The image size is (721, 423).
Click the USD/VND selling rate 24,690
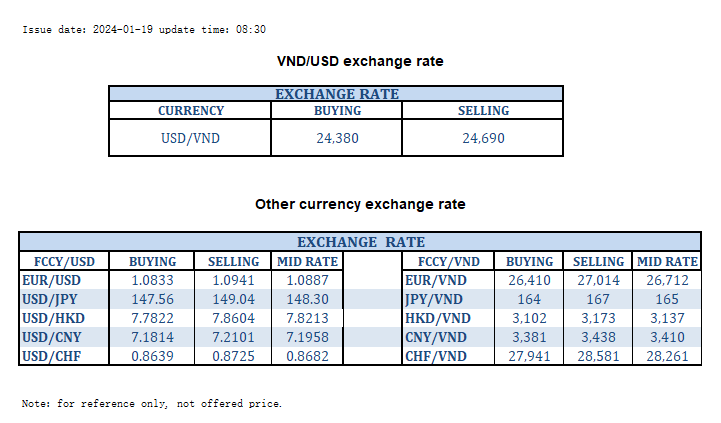click(484, 138)
